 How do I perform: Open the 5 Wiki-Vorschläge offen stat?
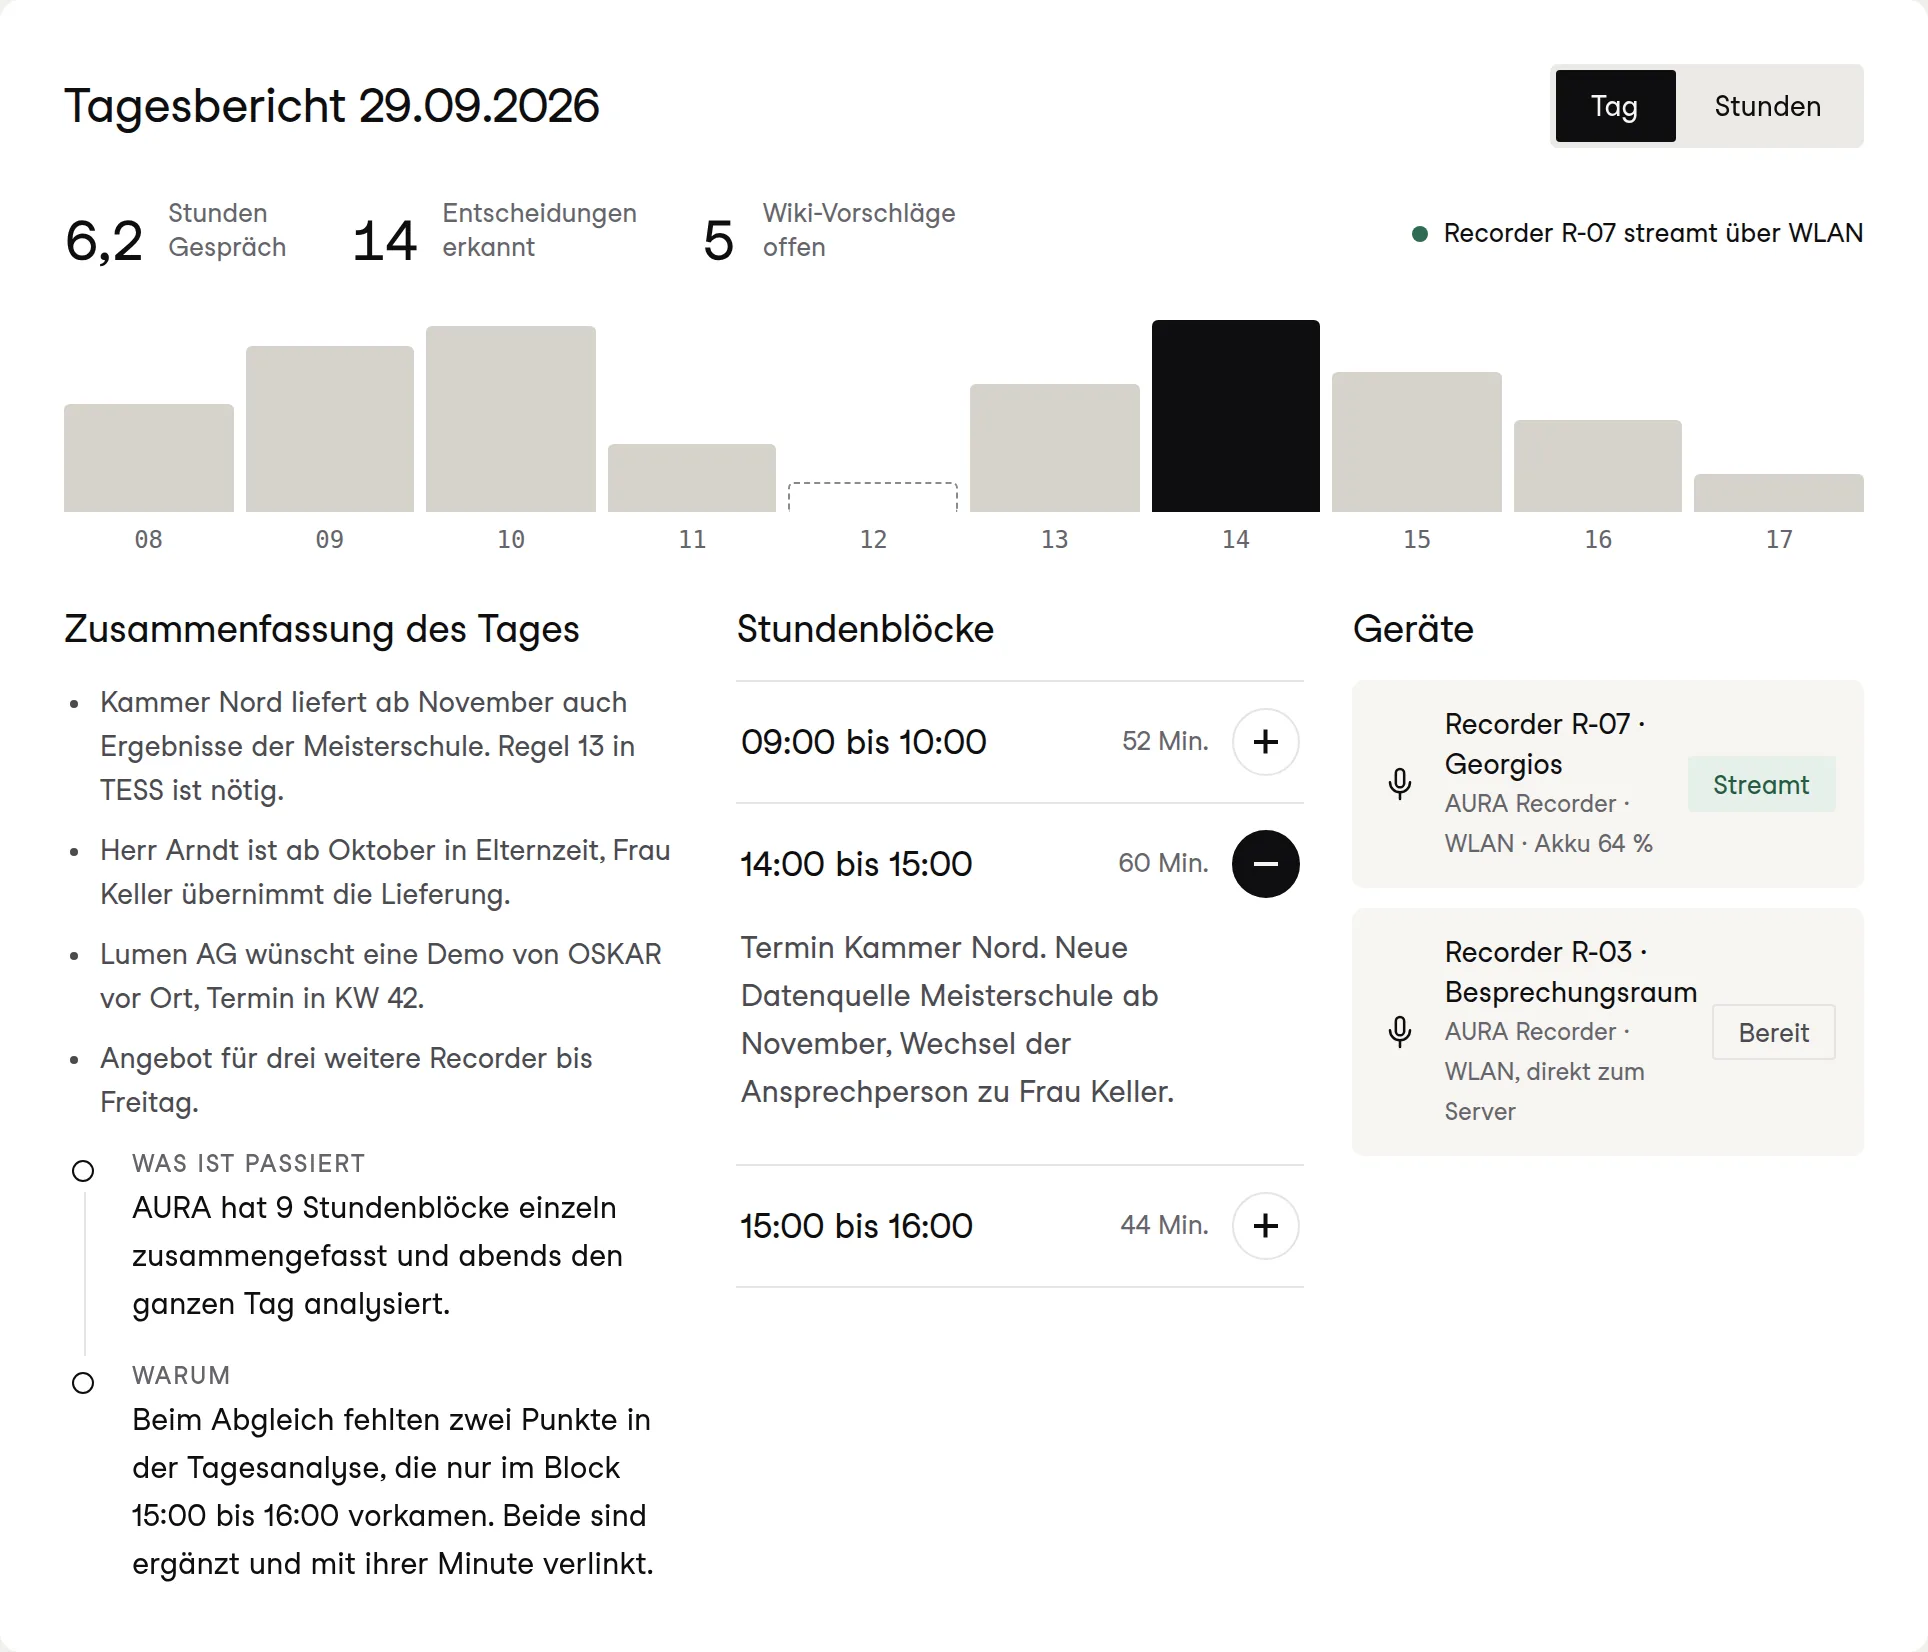pyautogui.click(x=829, y=231)
